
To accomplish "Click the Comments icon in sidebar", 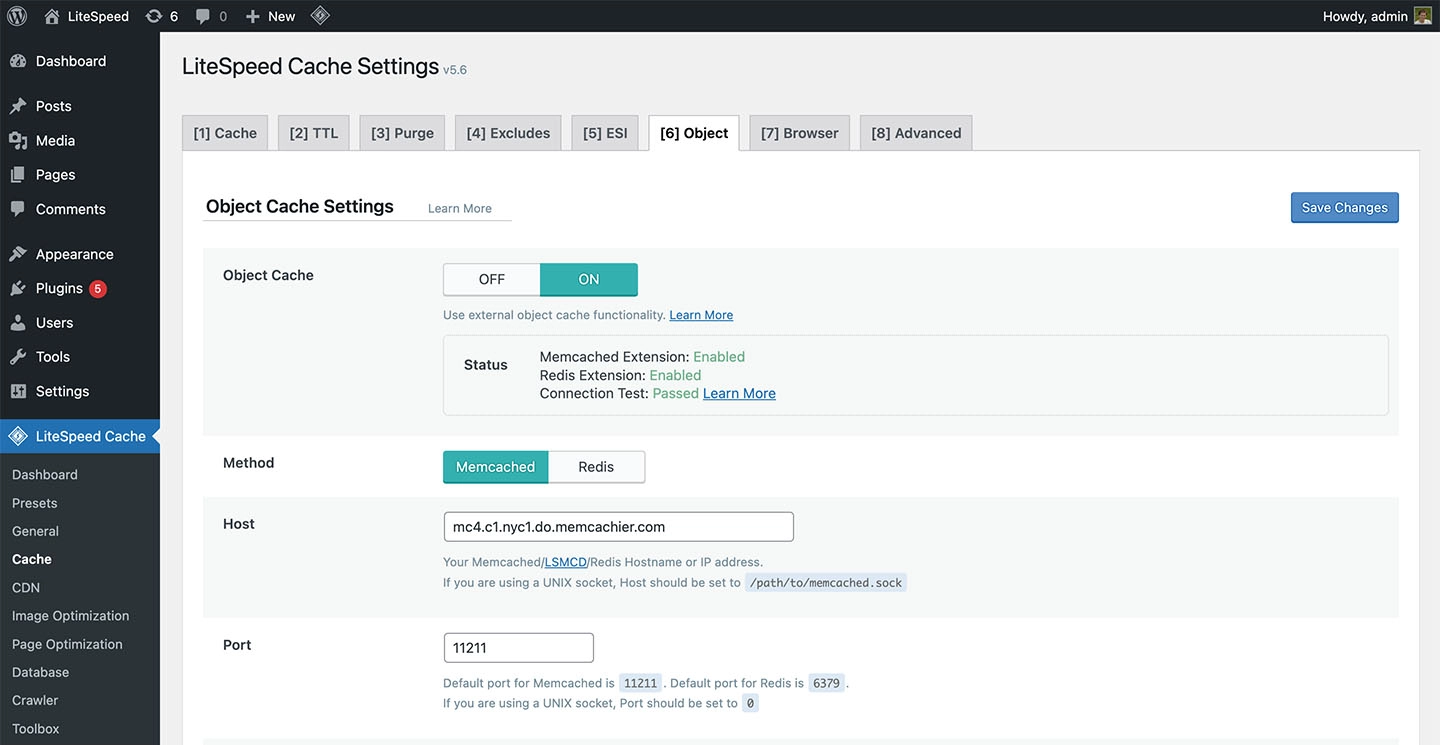I will point(18,209).
